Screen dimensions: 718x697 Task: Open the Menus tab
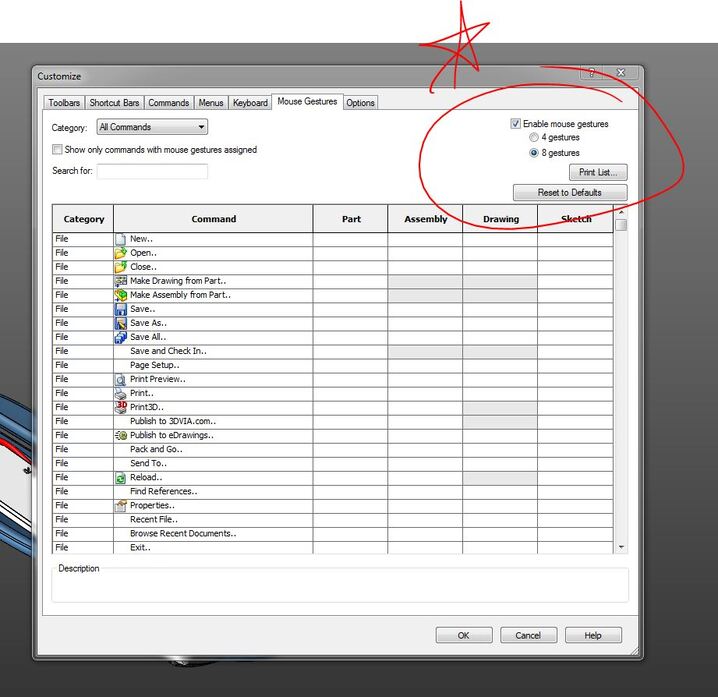[211, 103]
